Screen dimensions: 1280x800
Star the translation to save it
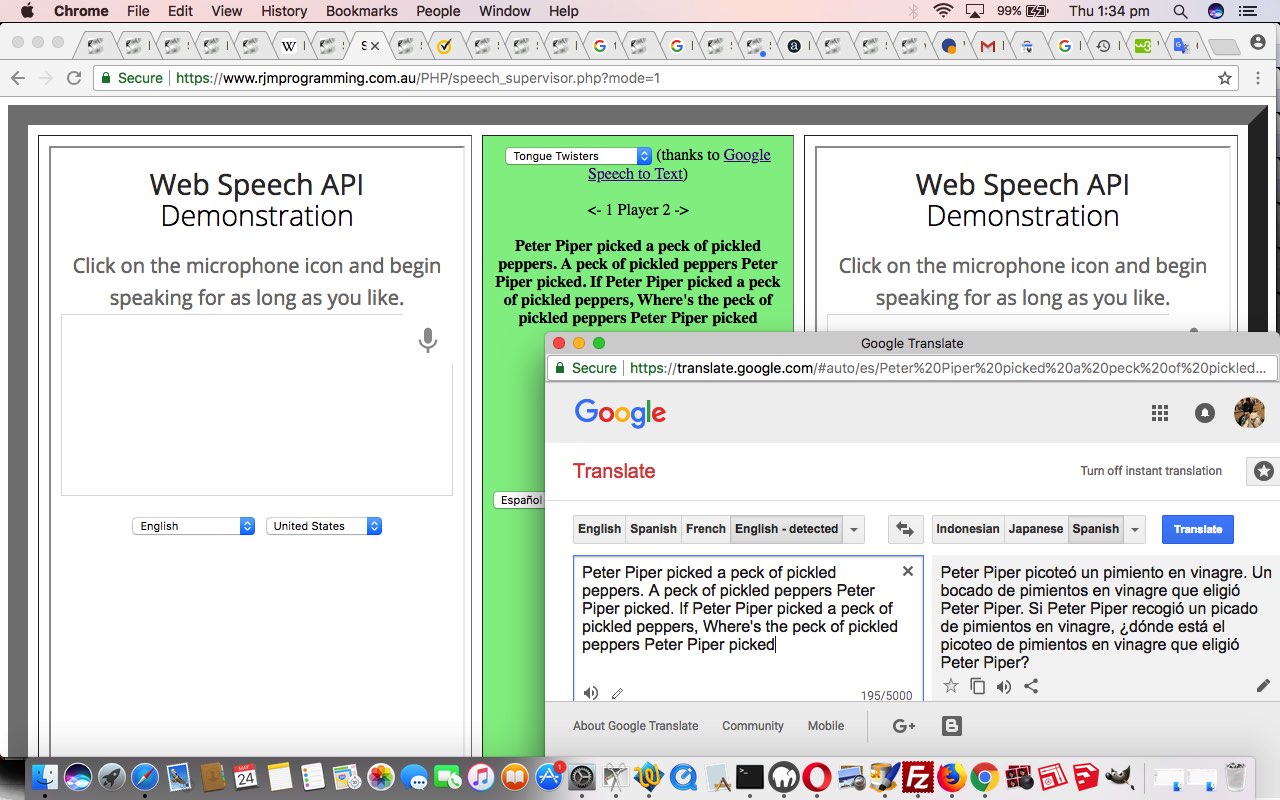click(x=950, y=686)
